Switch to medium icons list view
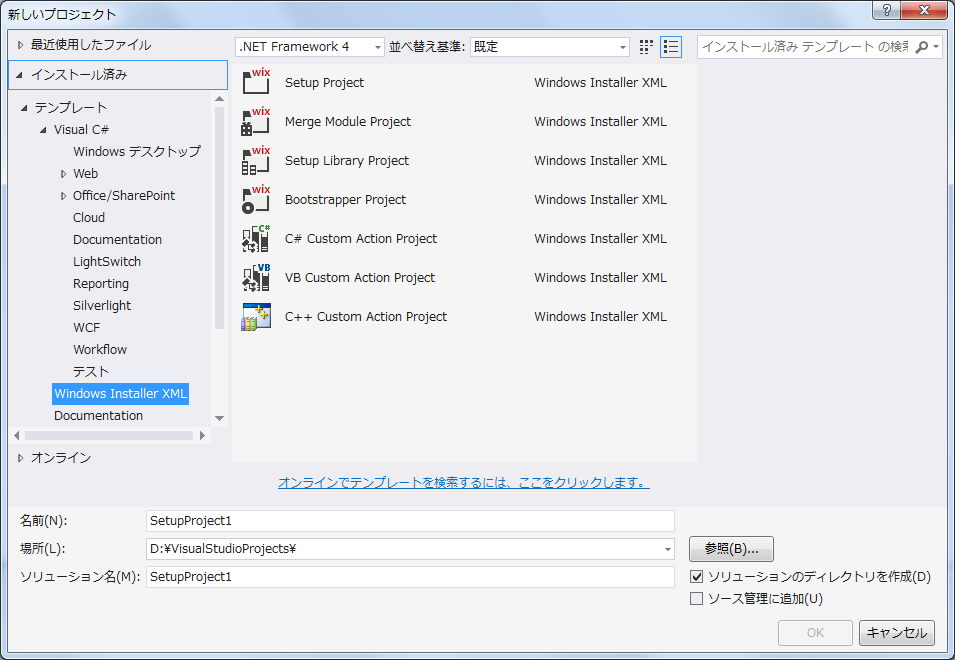The width and height of the screenshot is (955, 660). [x=670, y=47]
